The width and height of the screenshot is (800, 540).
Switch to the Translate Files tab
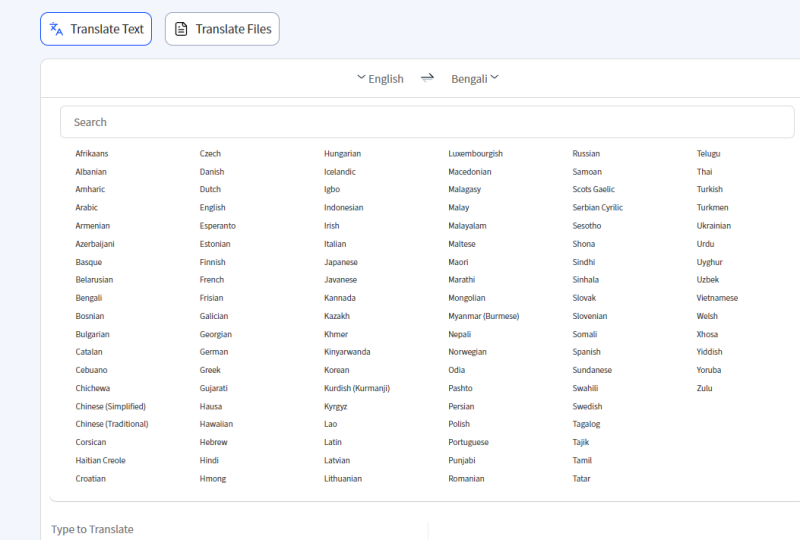pyautogui.click(x=222, y=29)
